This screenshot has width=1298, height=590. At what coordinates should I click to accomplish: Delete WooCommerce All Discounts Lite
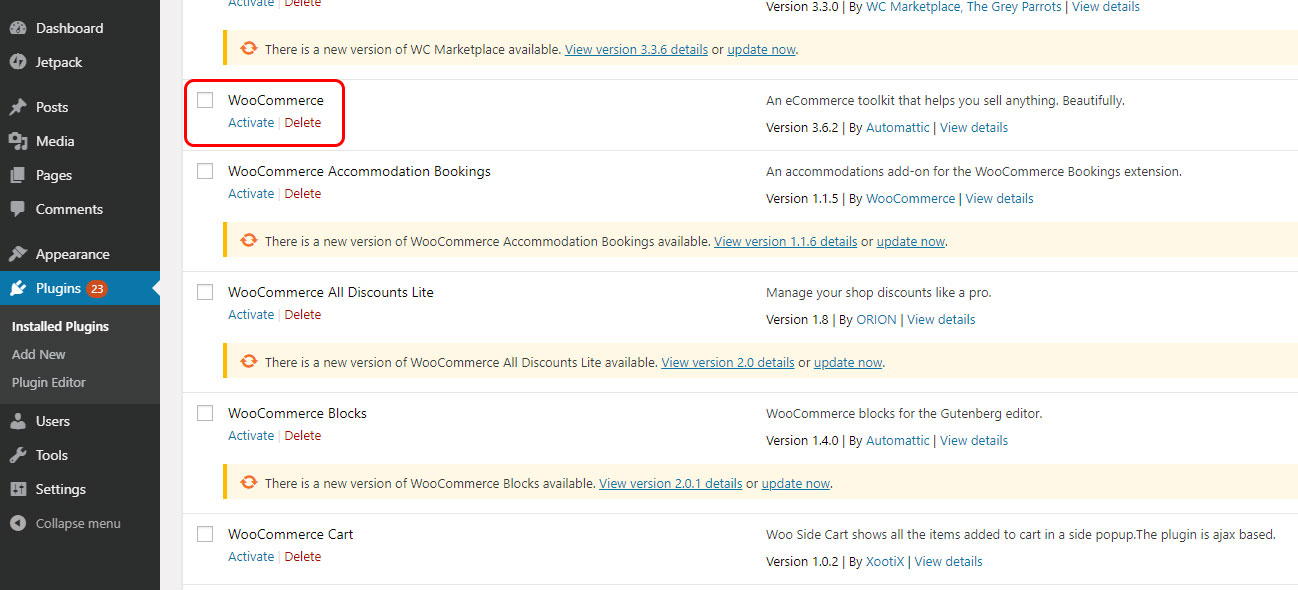pyautogui.click(x=303, y=315)
